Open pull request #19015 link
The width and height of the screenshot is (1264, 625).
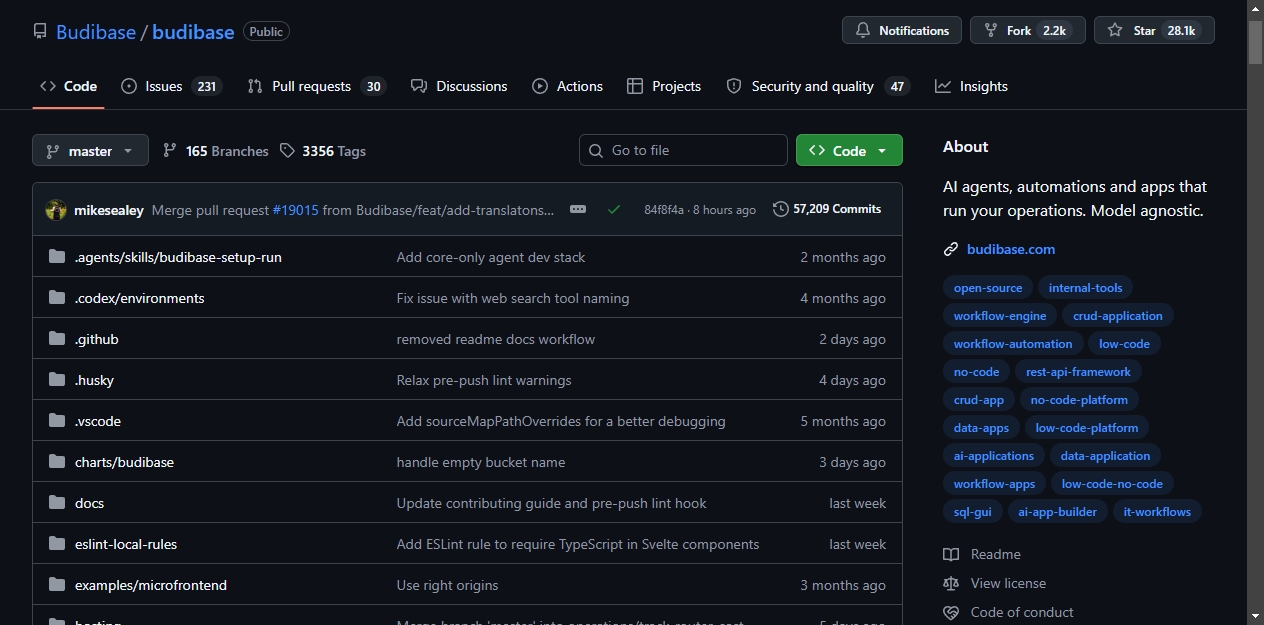[x=295, y=210]
